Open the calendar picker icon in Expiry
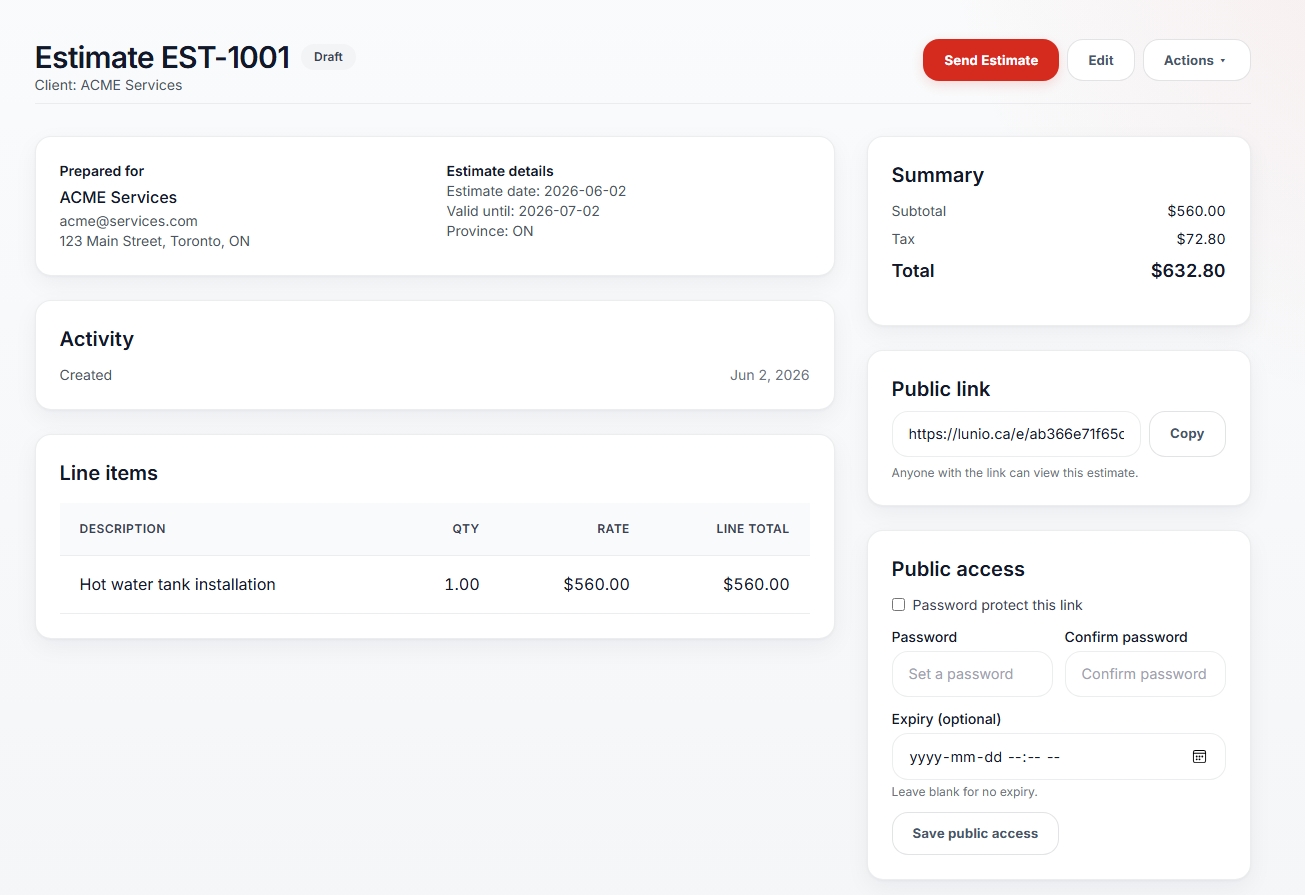The width and height of the screenshot is (1305, 895). 1200,757
